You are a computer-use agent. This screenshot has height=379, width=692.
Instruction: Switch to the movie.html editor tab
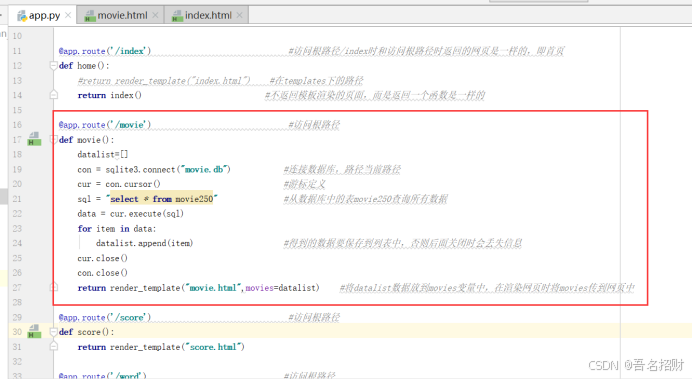click(120, 15)
